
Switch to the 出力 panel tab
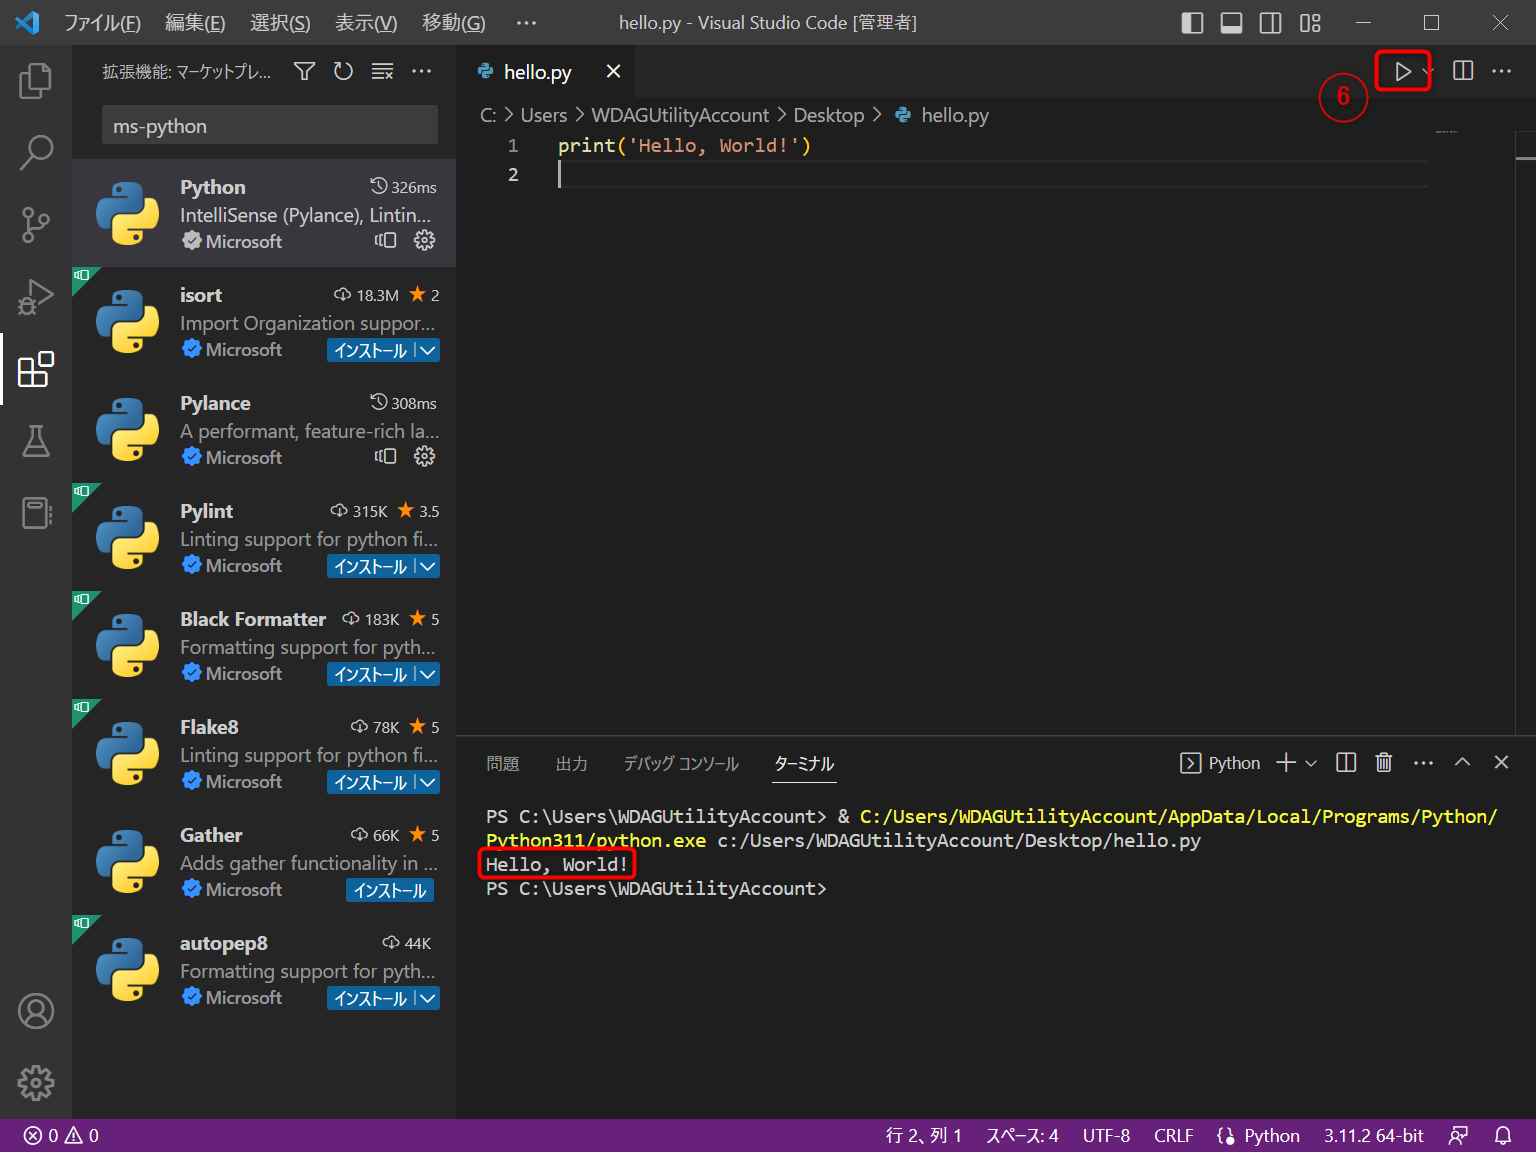pyautogui.click(x=572, y=764)
